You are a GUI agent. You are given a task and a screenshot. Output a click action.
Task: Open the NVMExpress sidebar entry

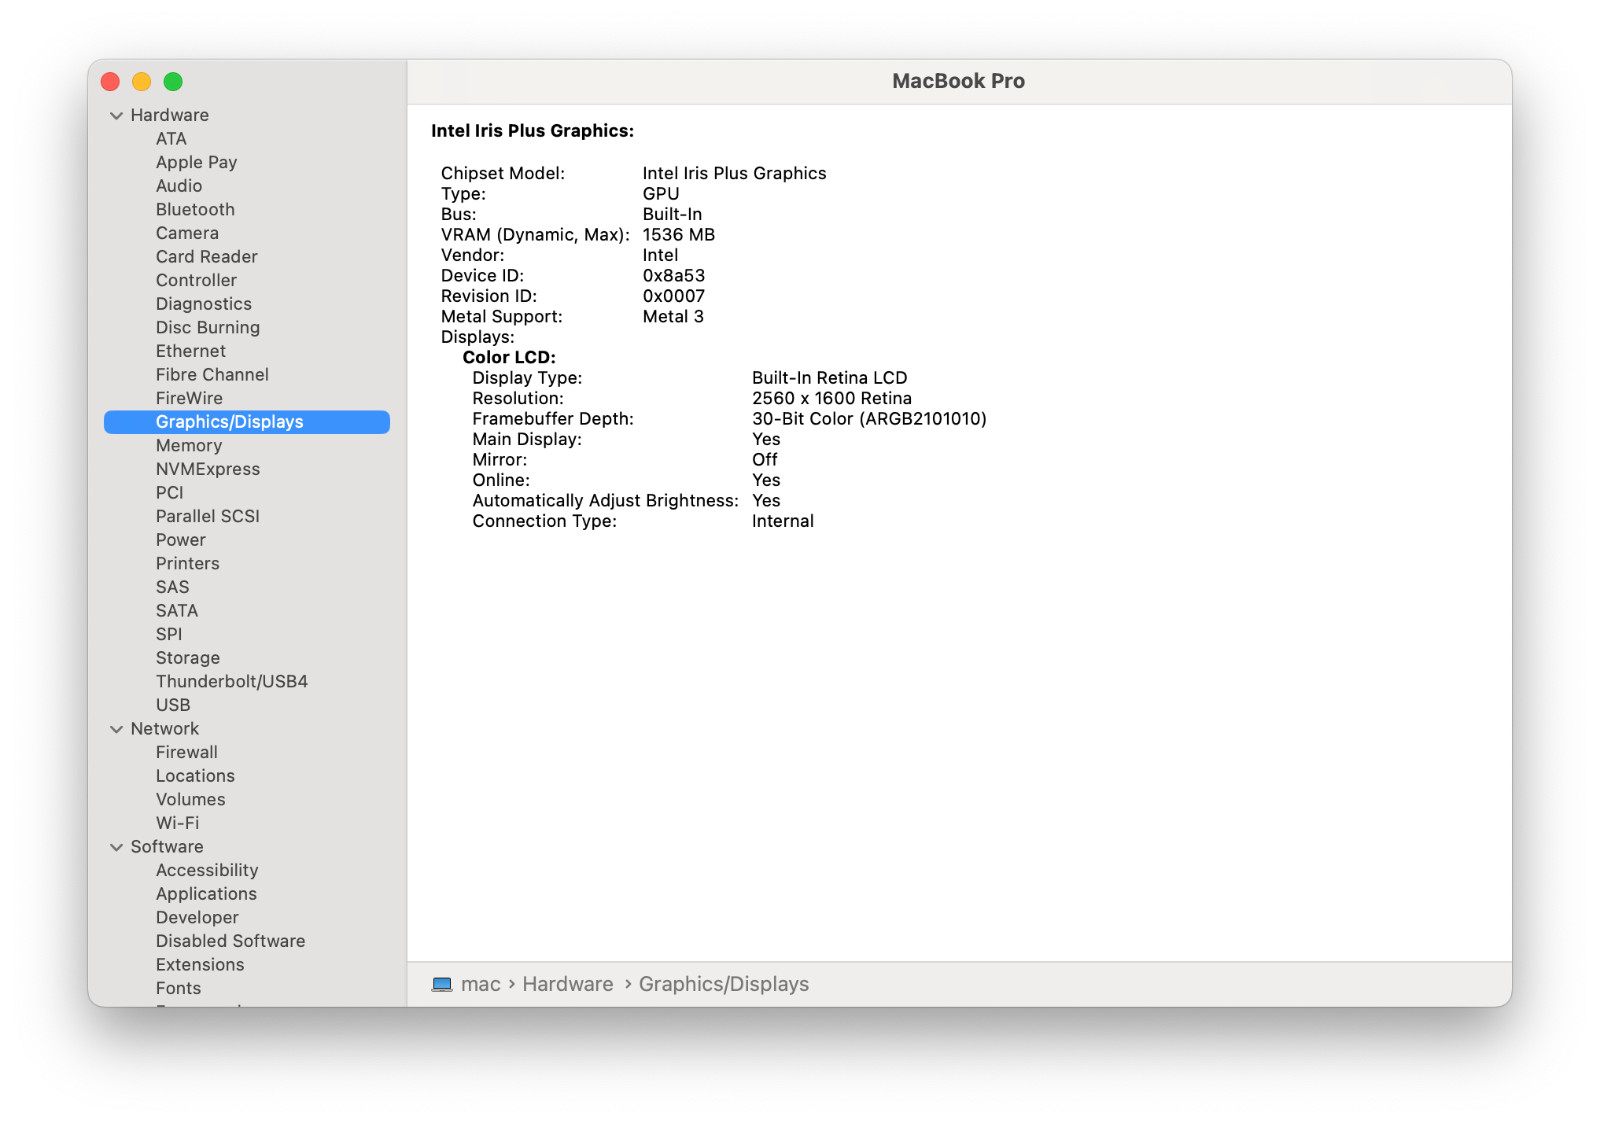point(207,469)
